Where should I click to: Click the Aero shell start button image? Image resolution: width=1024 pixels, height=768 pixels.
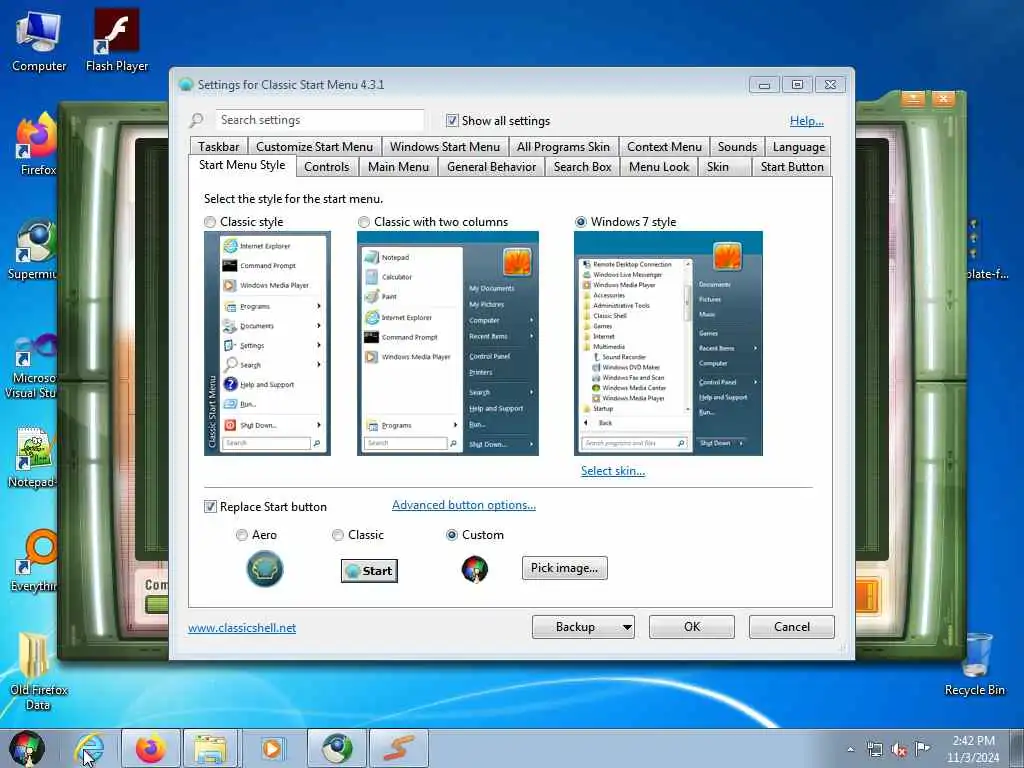(264, 569)
